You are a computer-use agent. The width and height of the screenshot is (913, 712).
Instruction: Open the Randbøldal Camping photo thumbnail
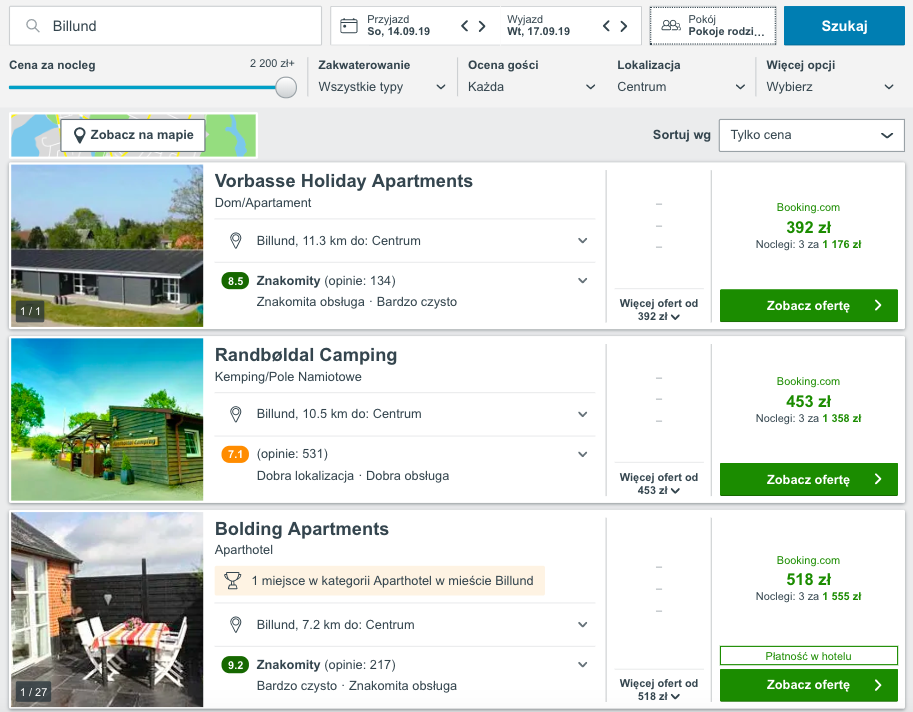click(107, 419)
